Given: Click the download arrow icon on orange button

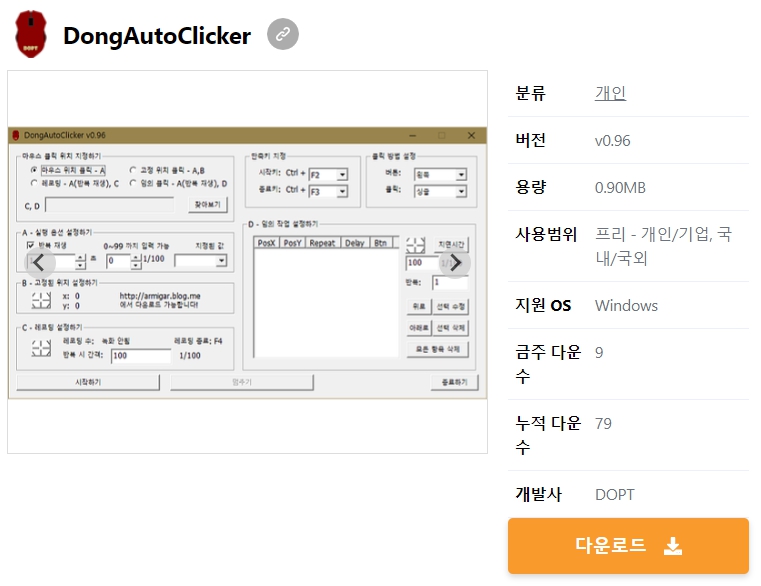Looking at the screenshot, I should [673, 546].
